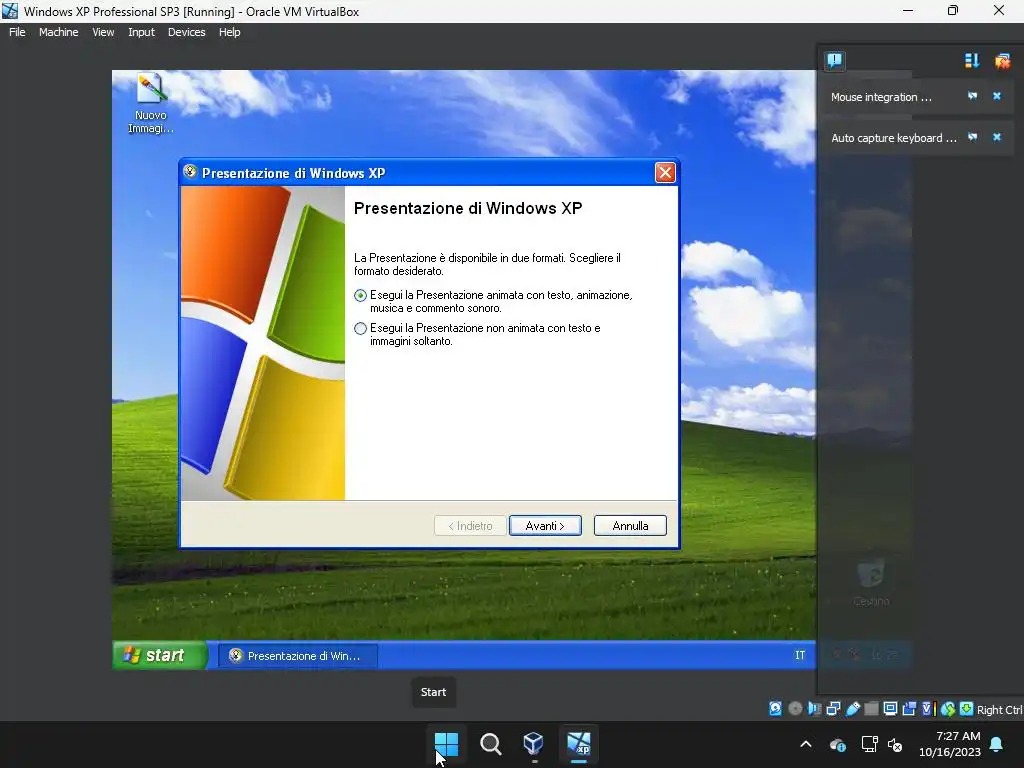The width and height of the screenshot is (1024, 768).
Task: Click the shared folders status icon
Action: coord(871,709)
